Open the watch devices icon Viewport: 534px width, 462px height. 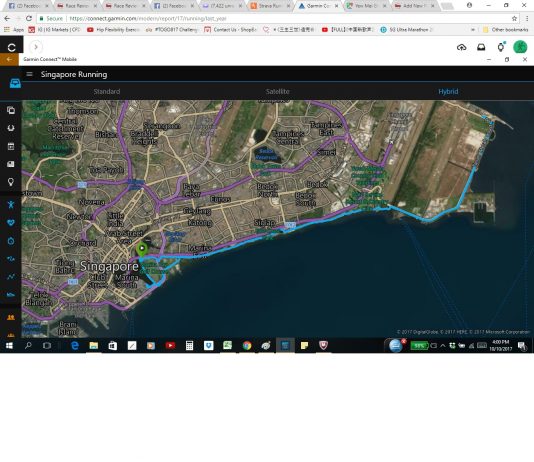pos(501,47)
